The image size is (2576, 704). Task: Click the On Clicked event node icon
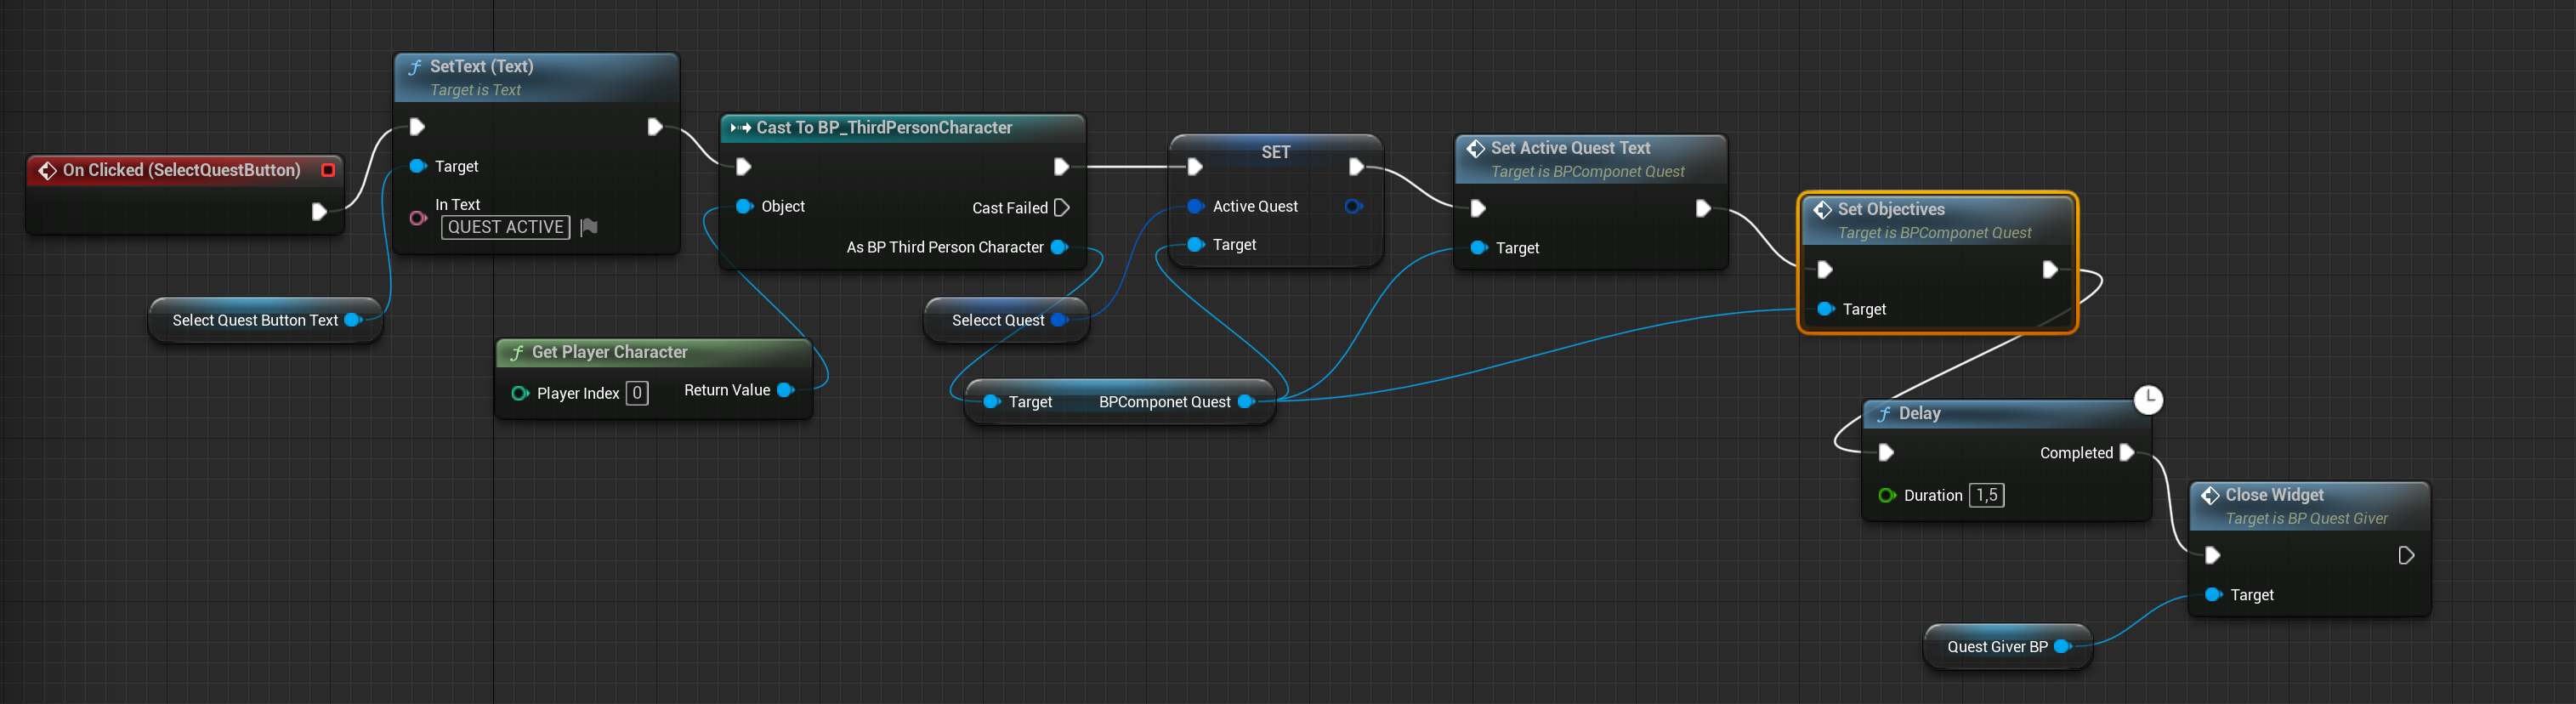coord(47,171)
